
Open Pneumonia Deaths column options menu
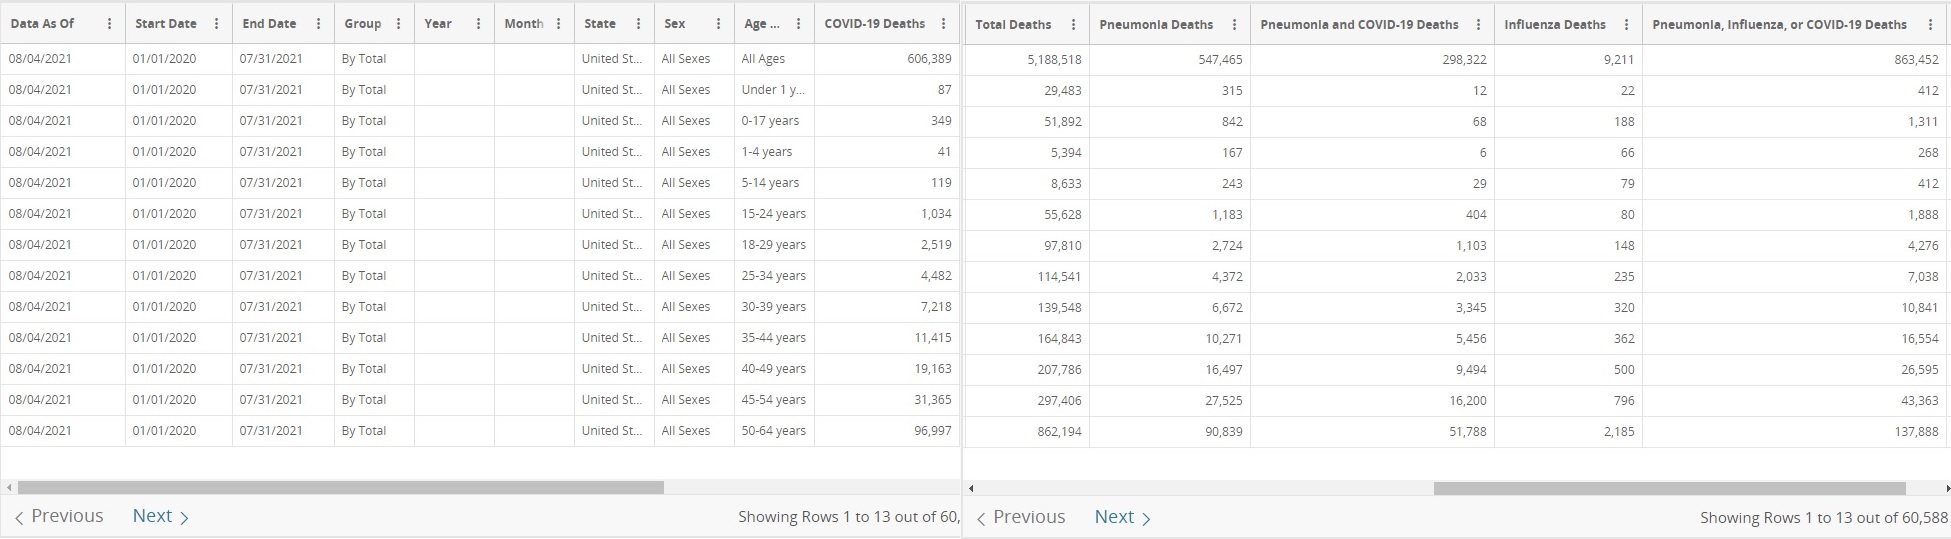[1234, 25]
